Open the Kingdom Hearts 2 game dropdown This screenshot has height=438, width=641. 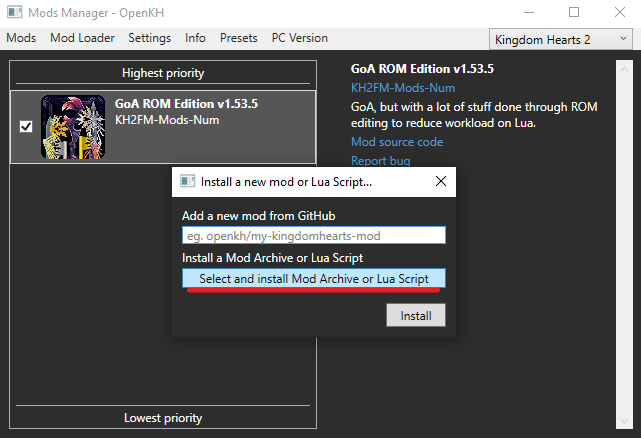(558, 39)
